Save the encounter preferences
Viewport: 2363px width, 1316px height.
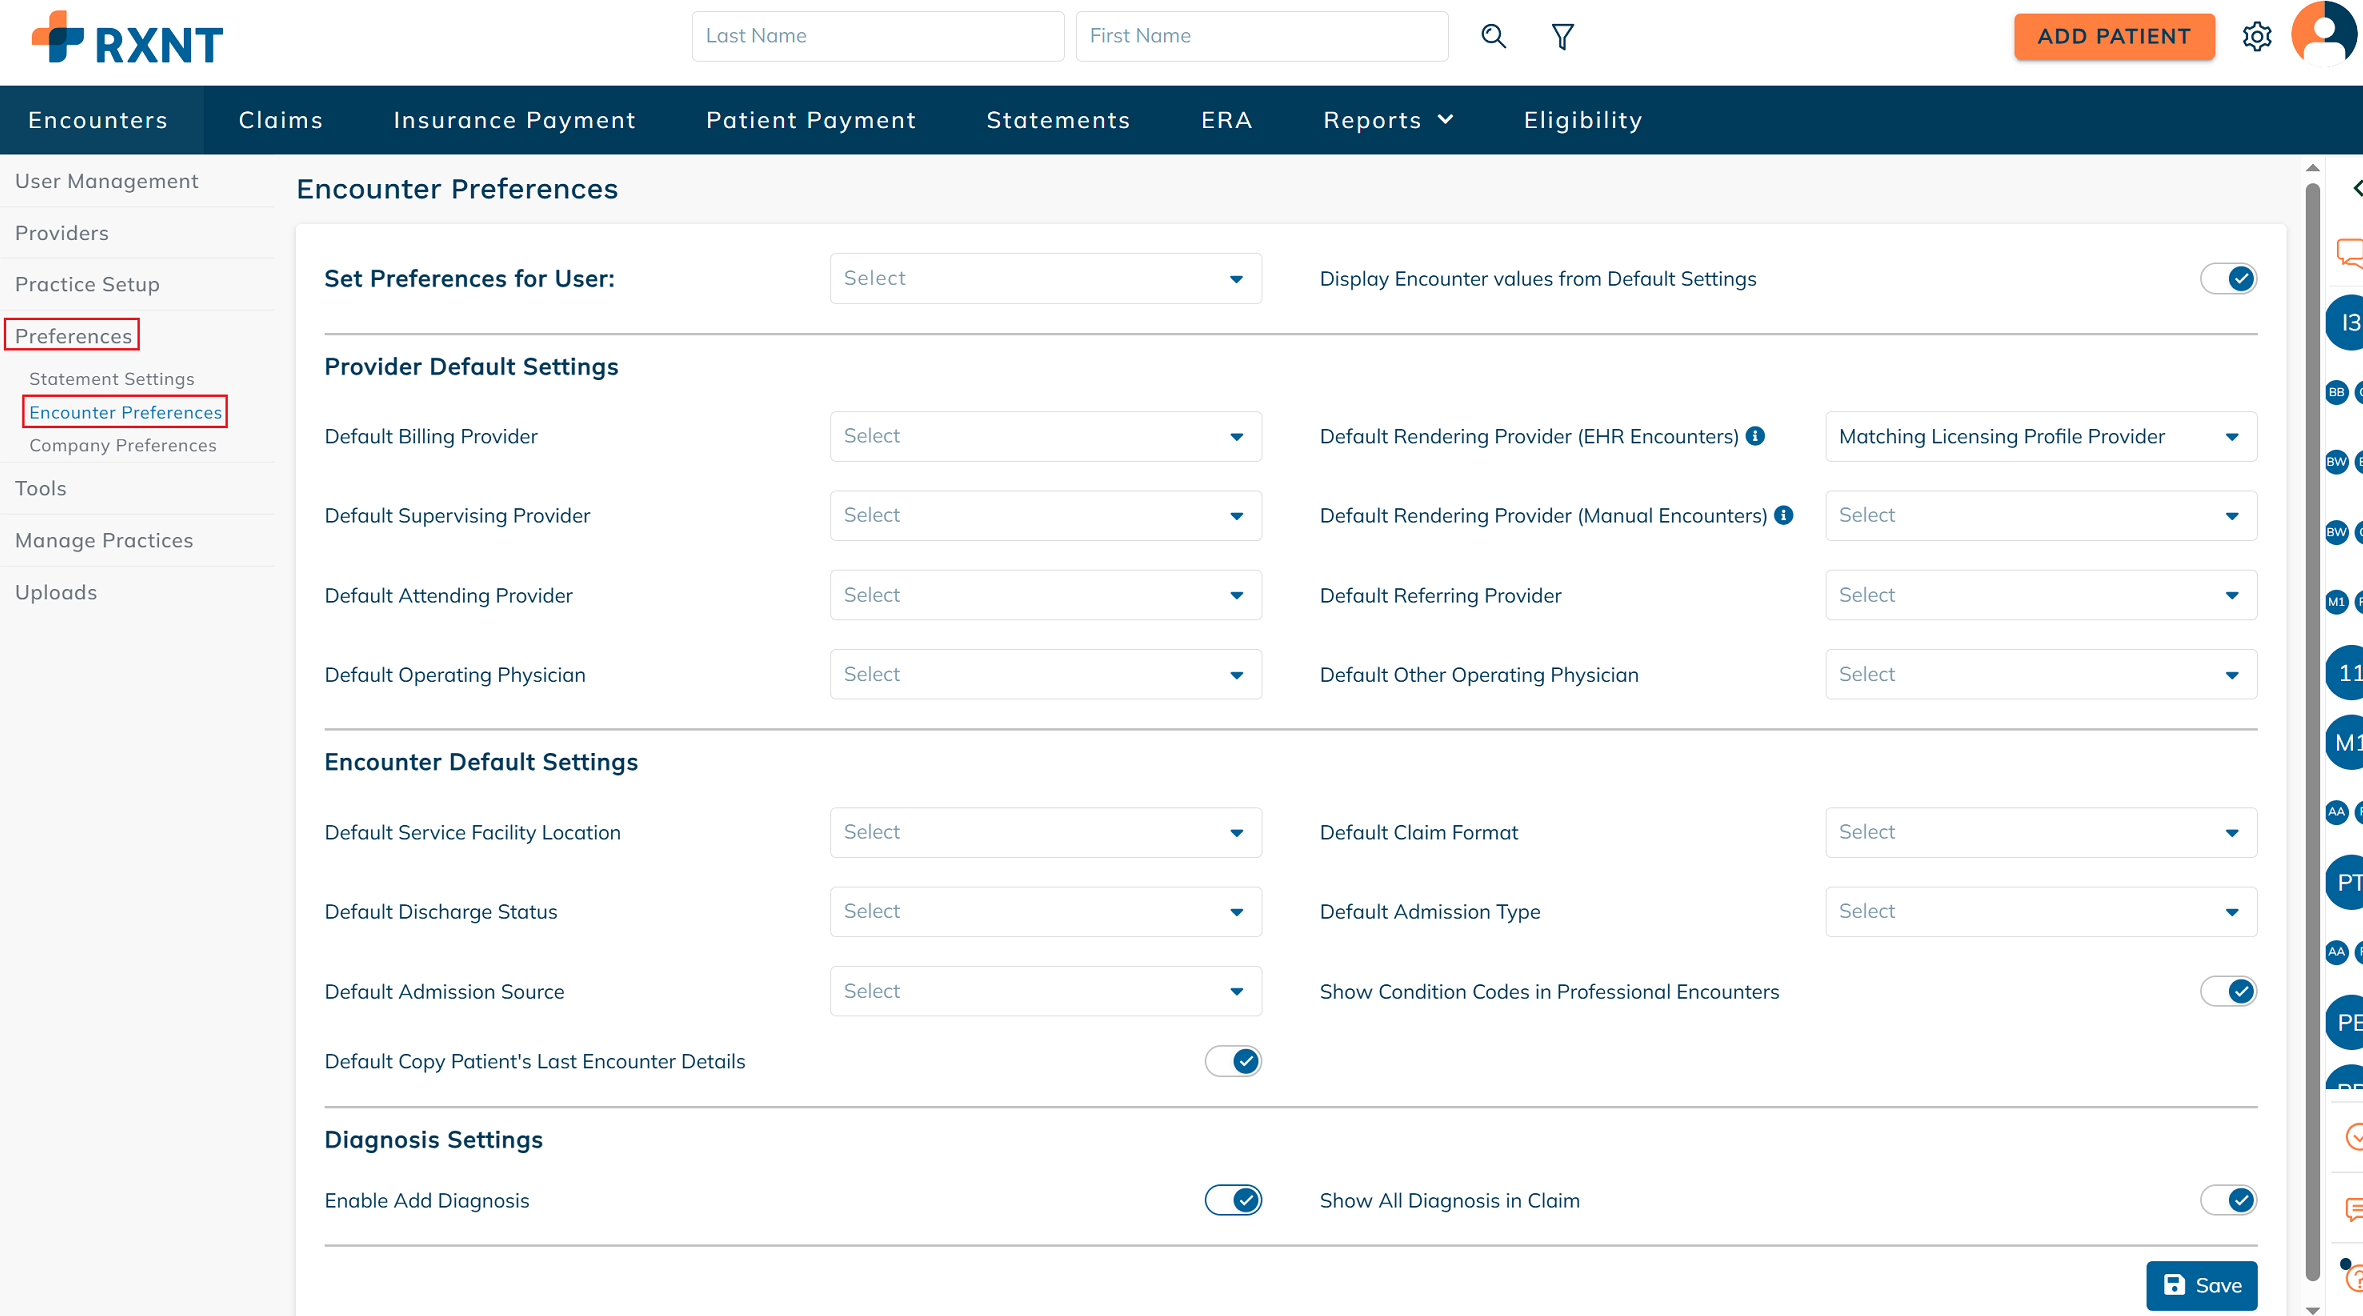2201,1285
